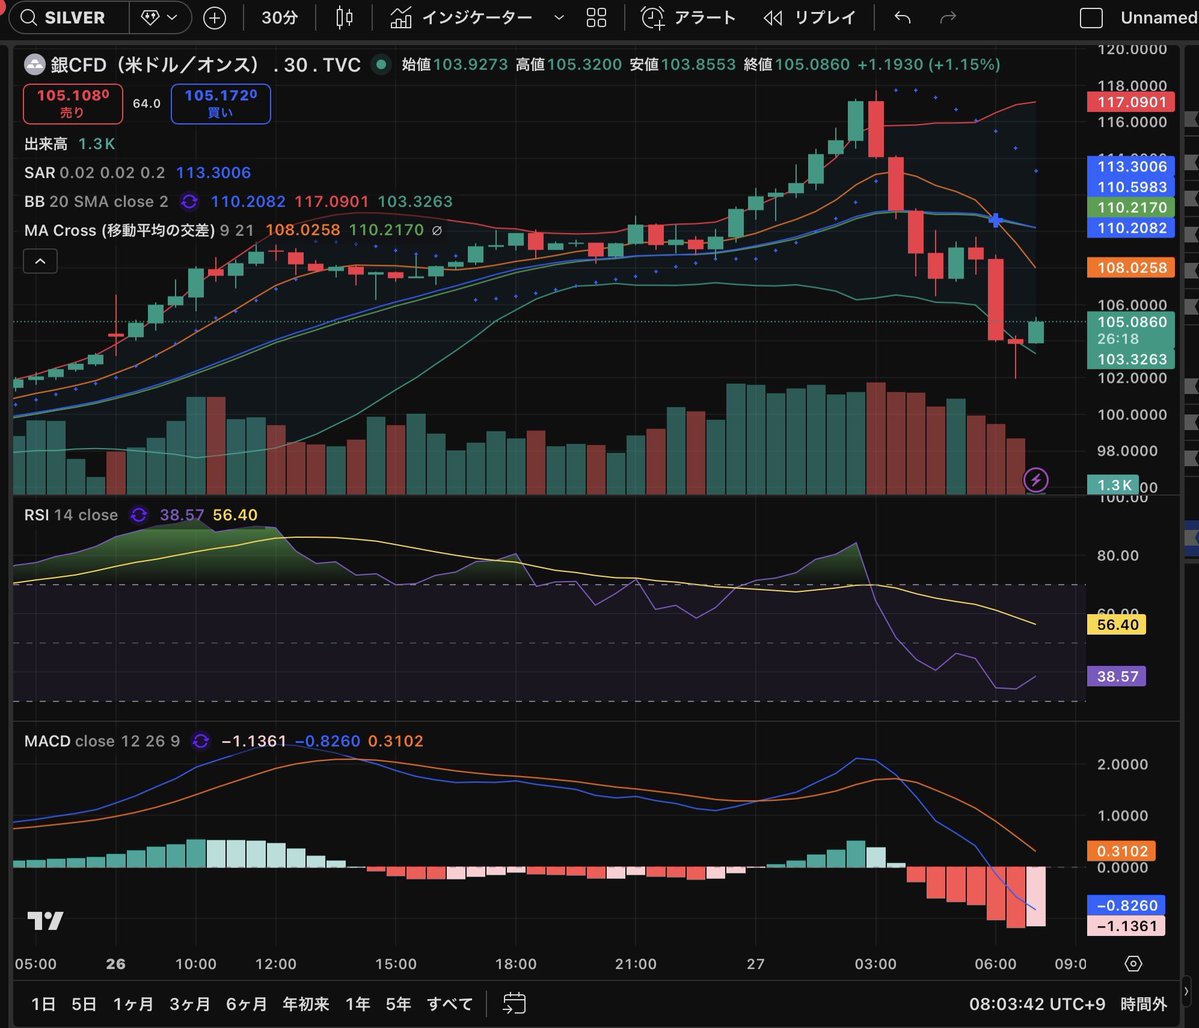Click the 117.0901 red price label
The height and width of the screenshot is (1028, 1199).
(x=1132, y=102)
